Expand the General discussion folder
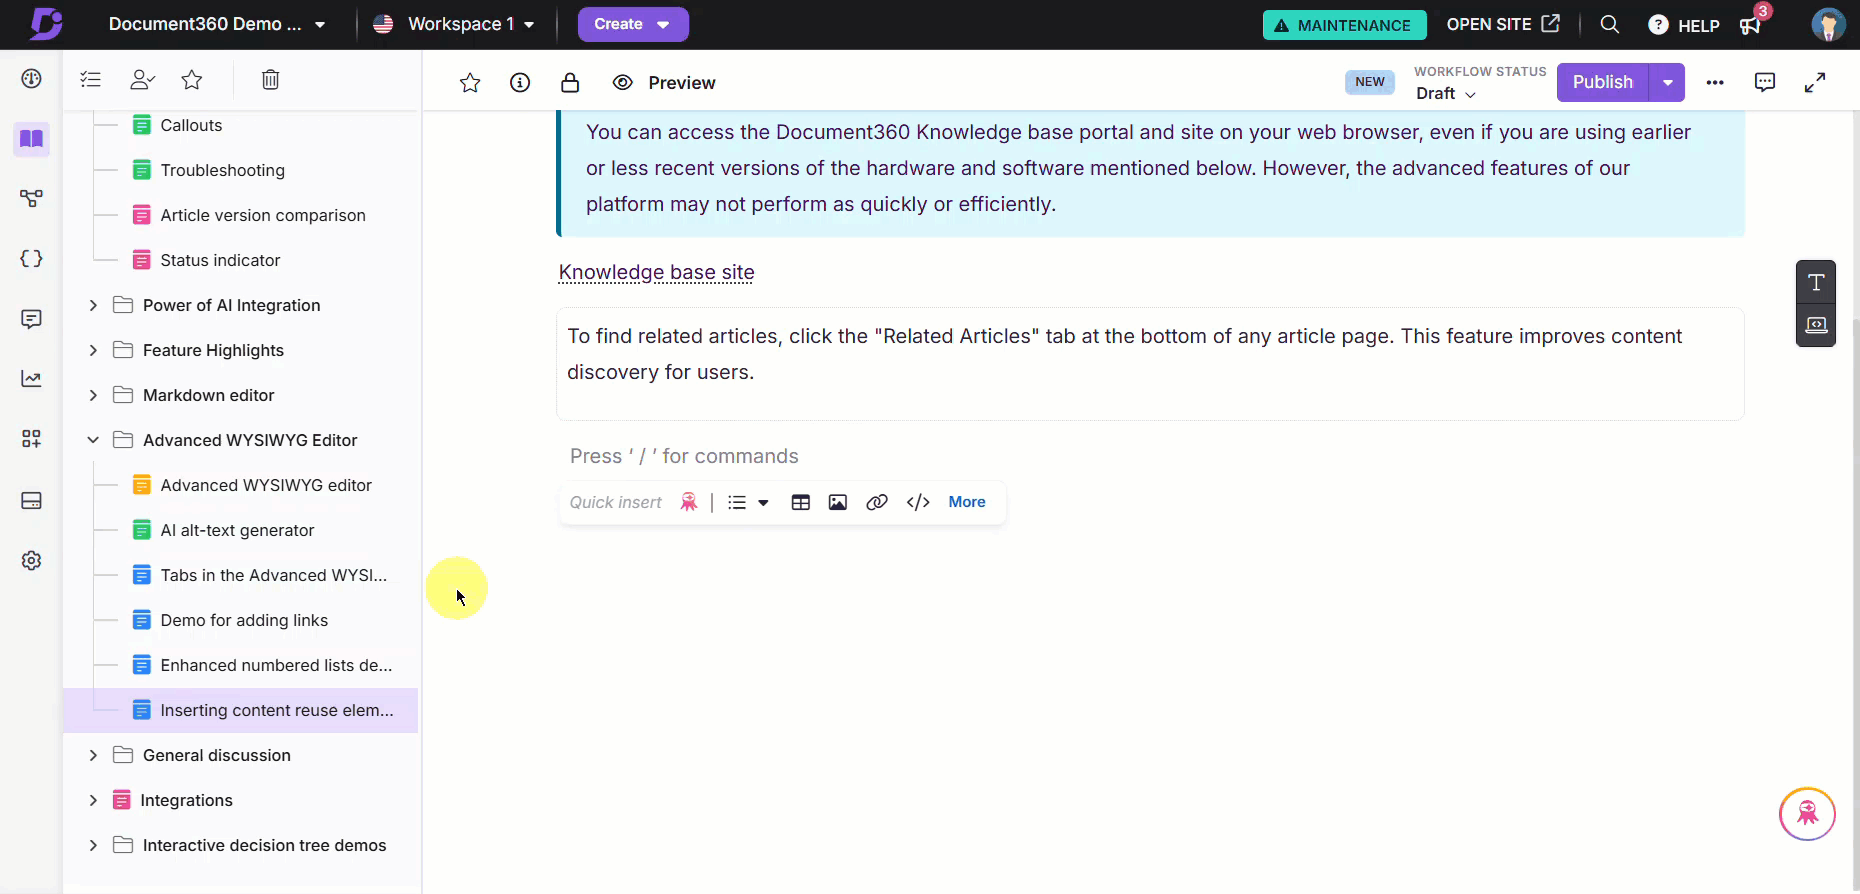The height and width of the screenshot is (894, 1860). click(93, 755)
